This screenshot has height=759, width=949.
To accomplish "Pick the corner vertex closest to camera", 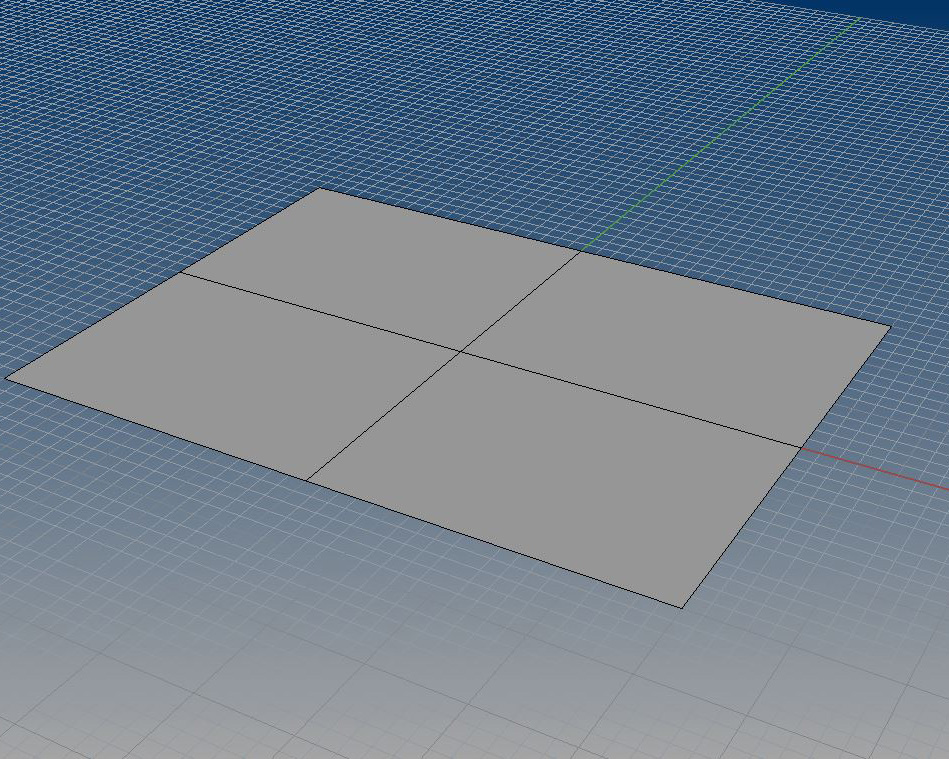I will click(x=682, y=607).
